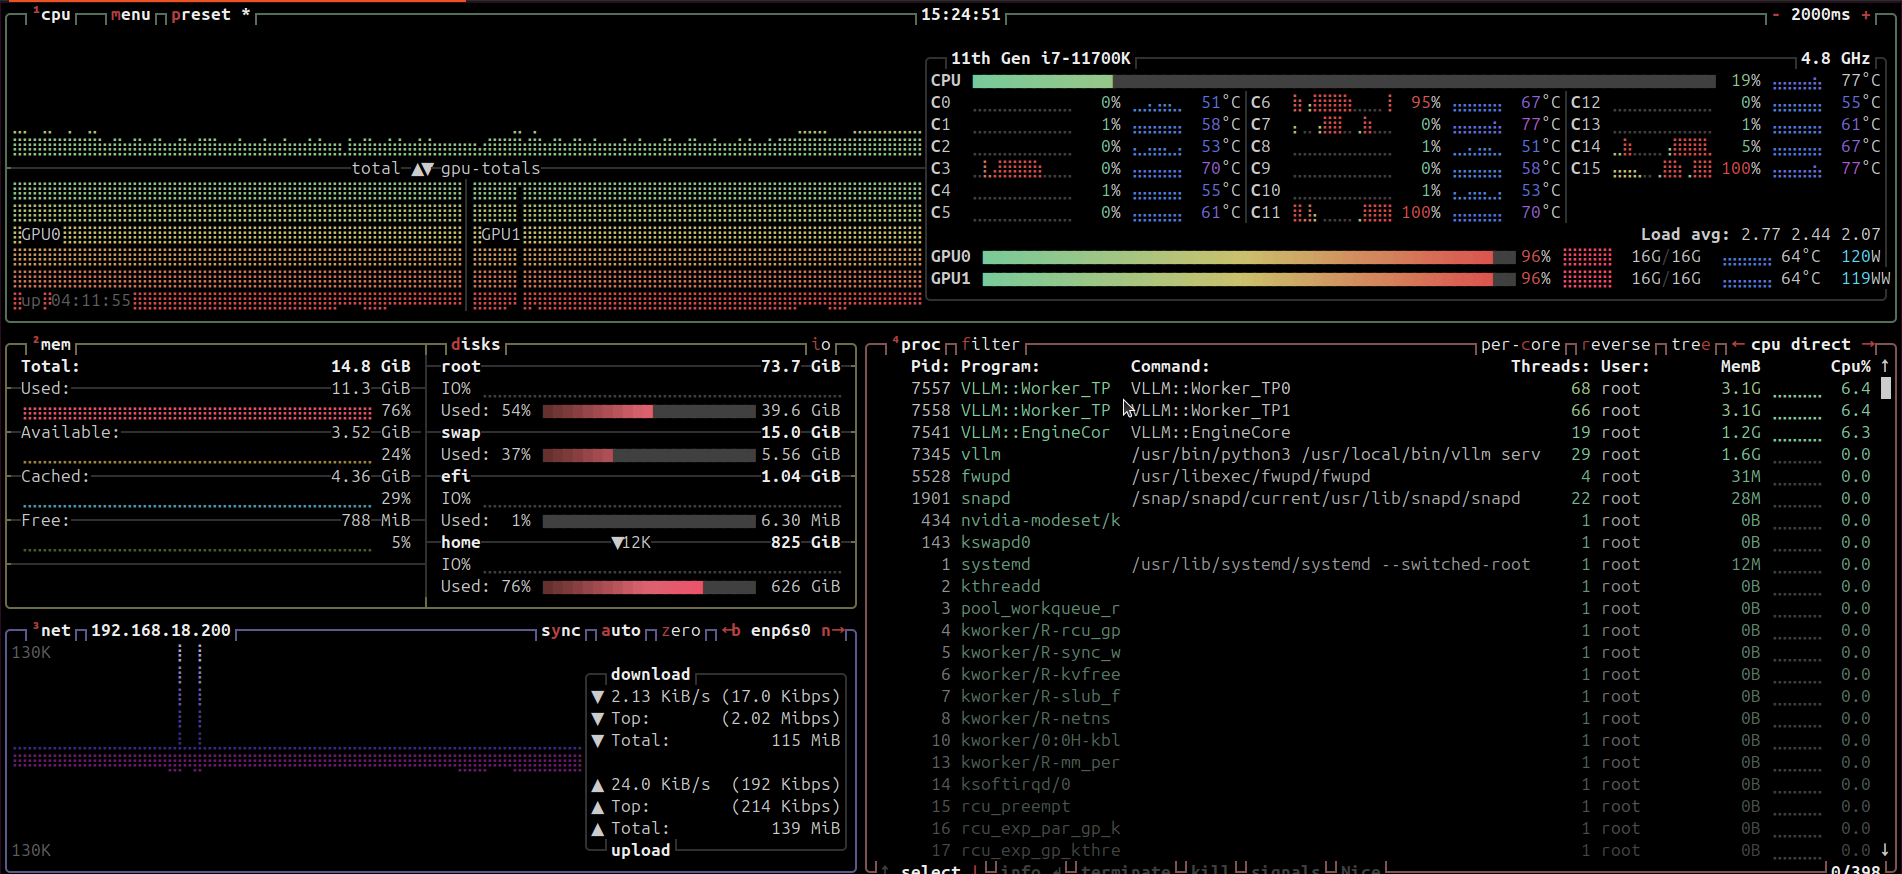Select process 2 kthreadd
This screenshot has height=874, width=1902.
pyautogui.click(x=1376, y=587)
